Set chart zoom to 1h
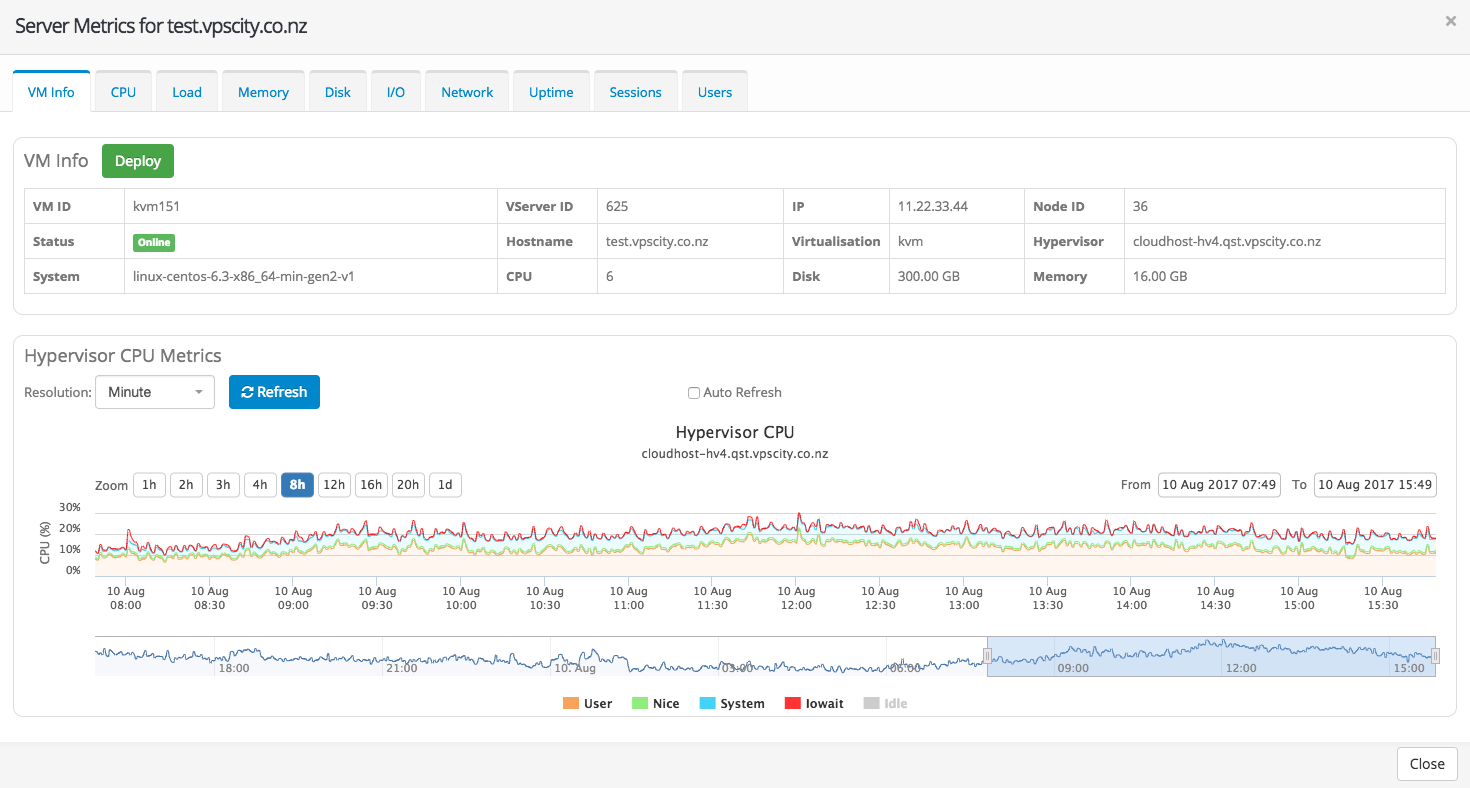Viewport: 1470px width, 788px height. tap(149, 485)
